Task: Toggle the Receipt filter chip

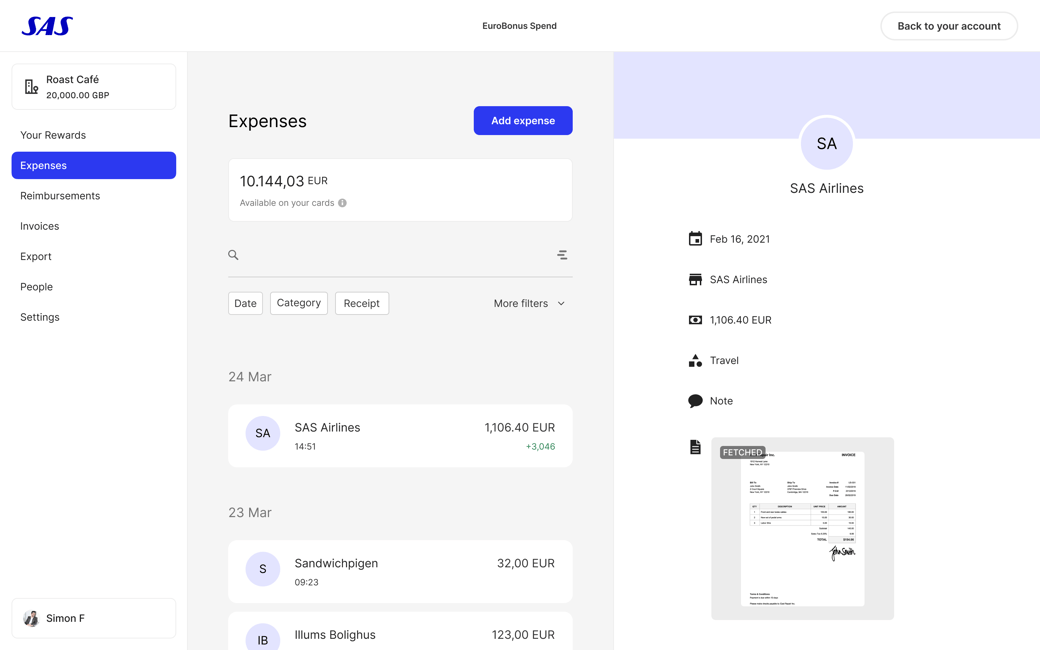Action: point(361,303)
